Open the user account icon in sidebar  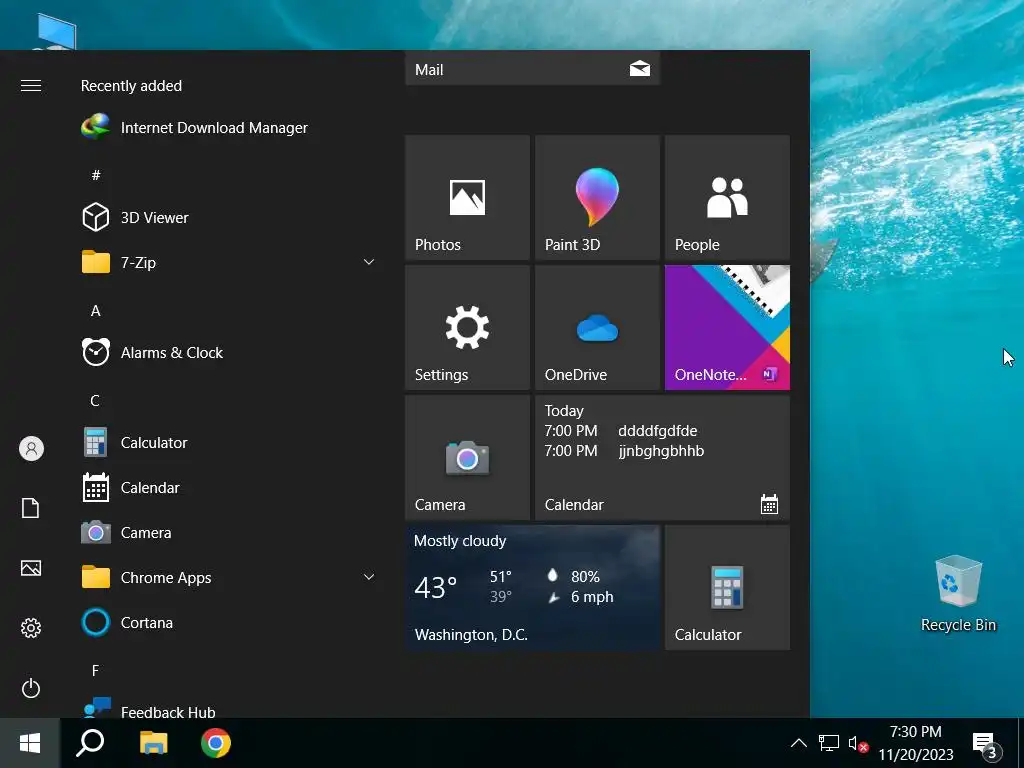pyautogui.click(x=31, y=449)
